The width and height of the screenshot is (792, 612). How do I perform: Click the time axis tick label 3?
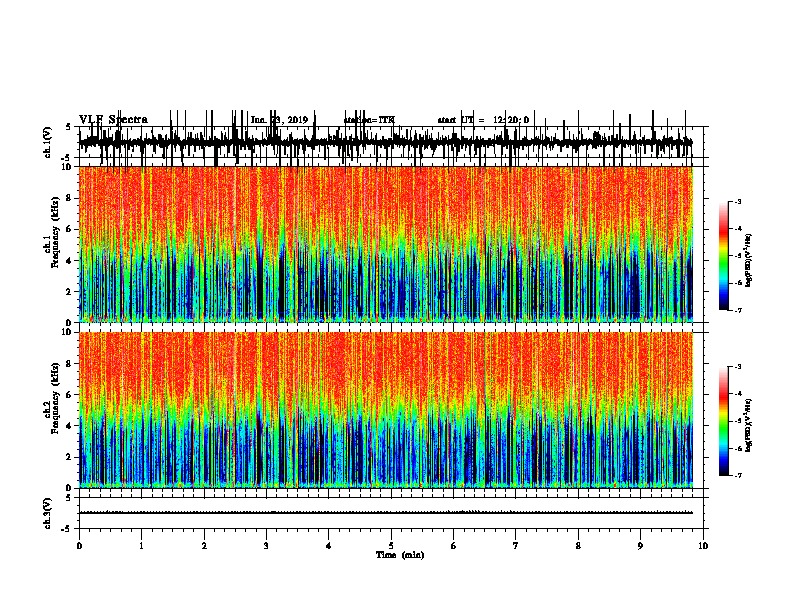(266, 546)
